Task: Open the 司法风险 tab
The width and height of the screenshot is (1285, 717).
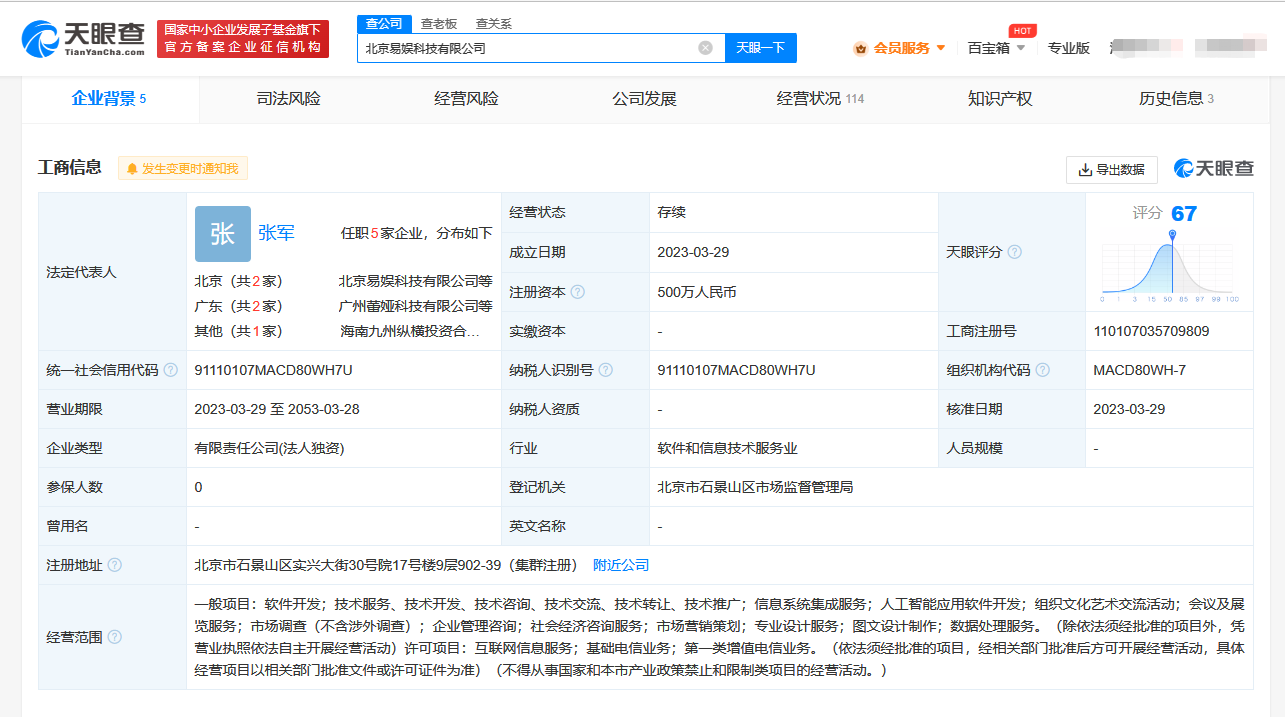Action: (288, 99)
